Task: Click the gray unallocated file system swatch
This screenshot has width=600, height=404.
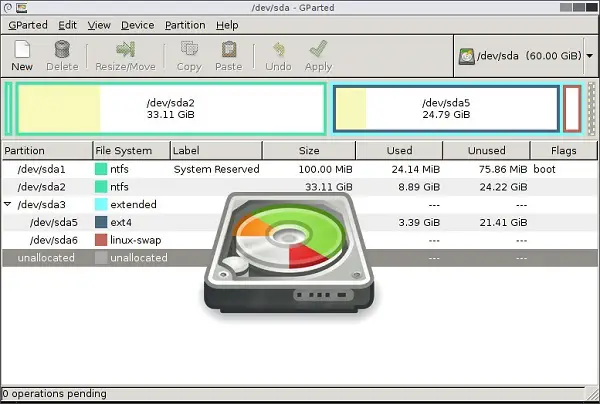Action: click(101, 257)
